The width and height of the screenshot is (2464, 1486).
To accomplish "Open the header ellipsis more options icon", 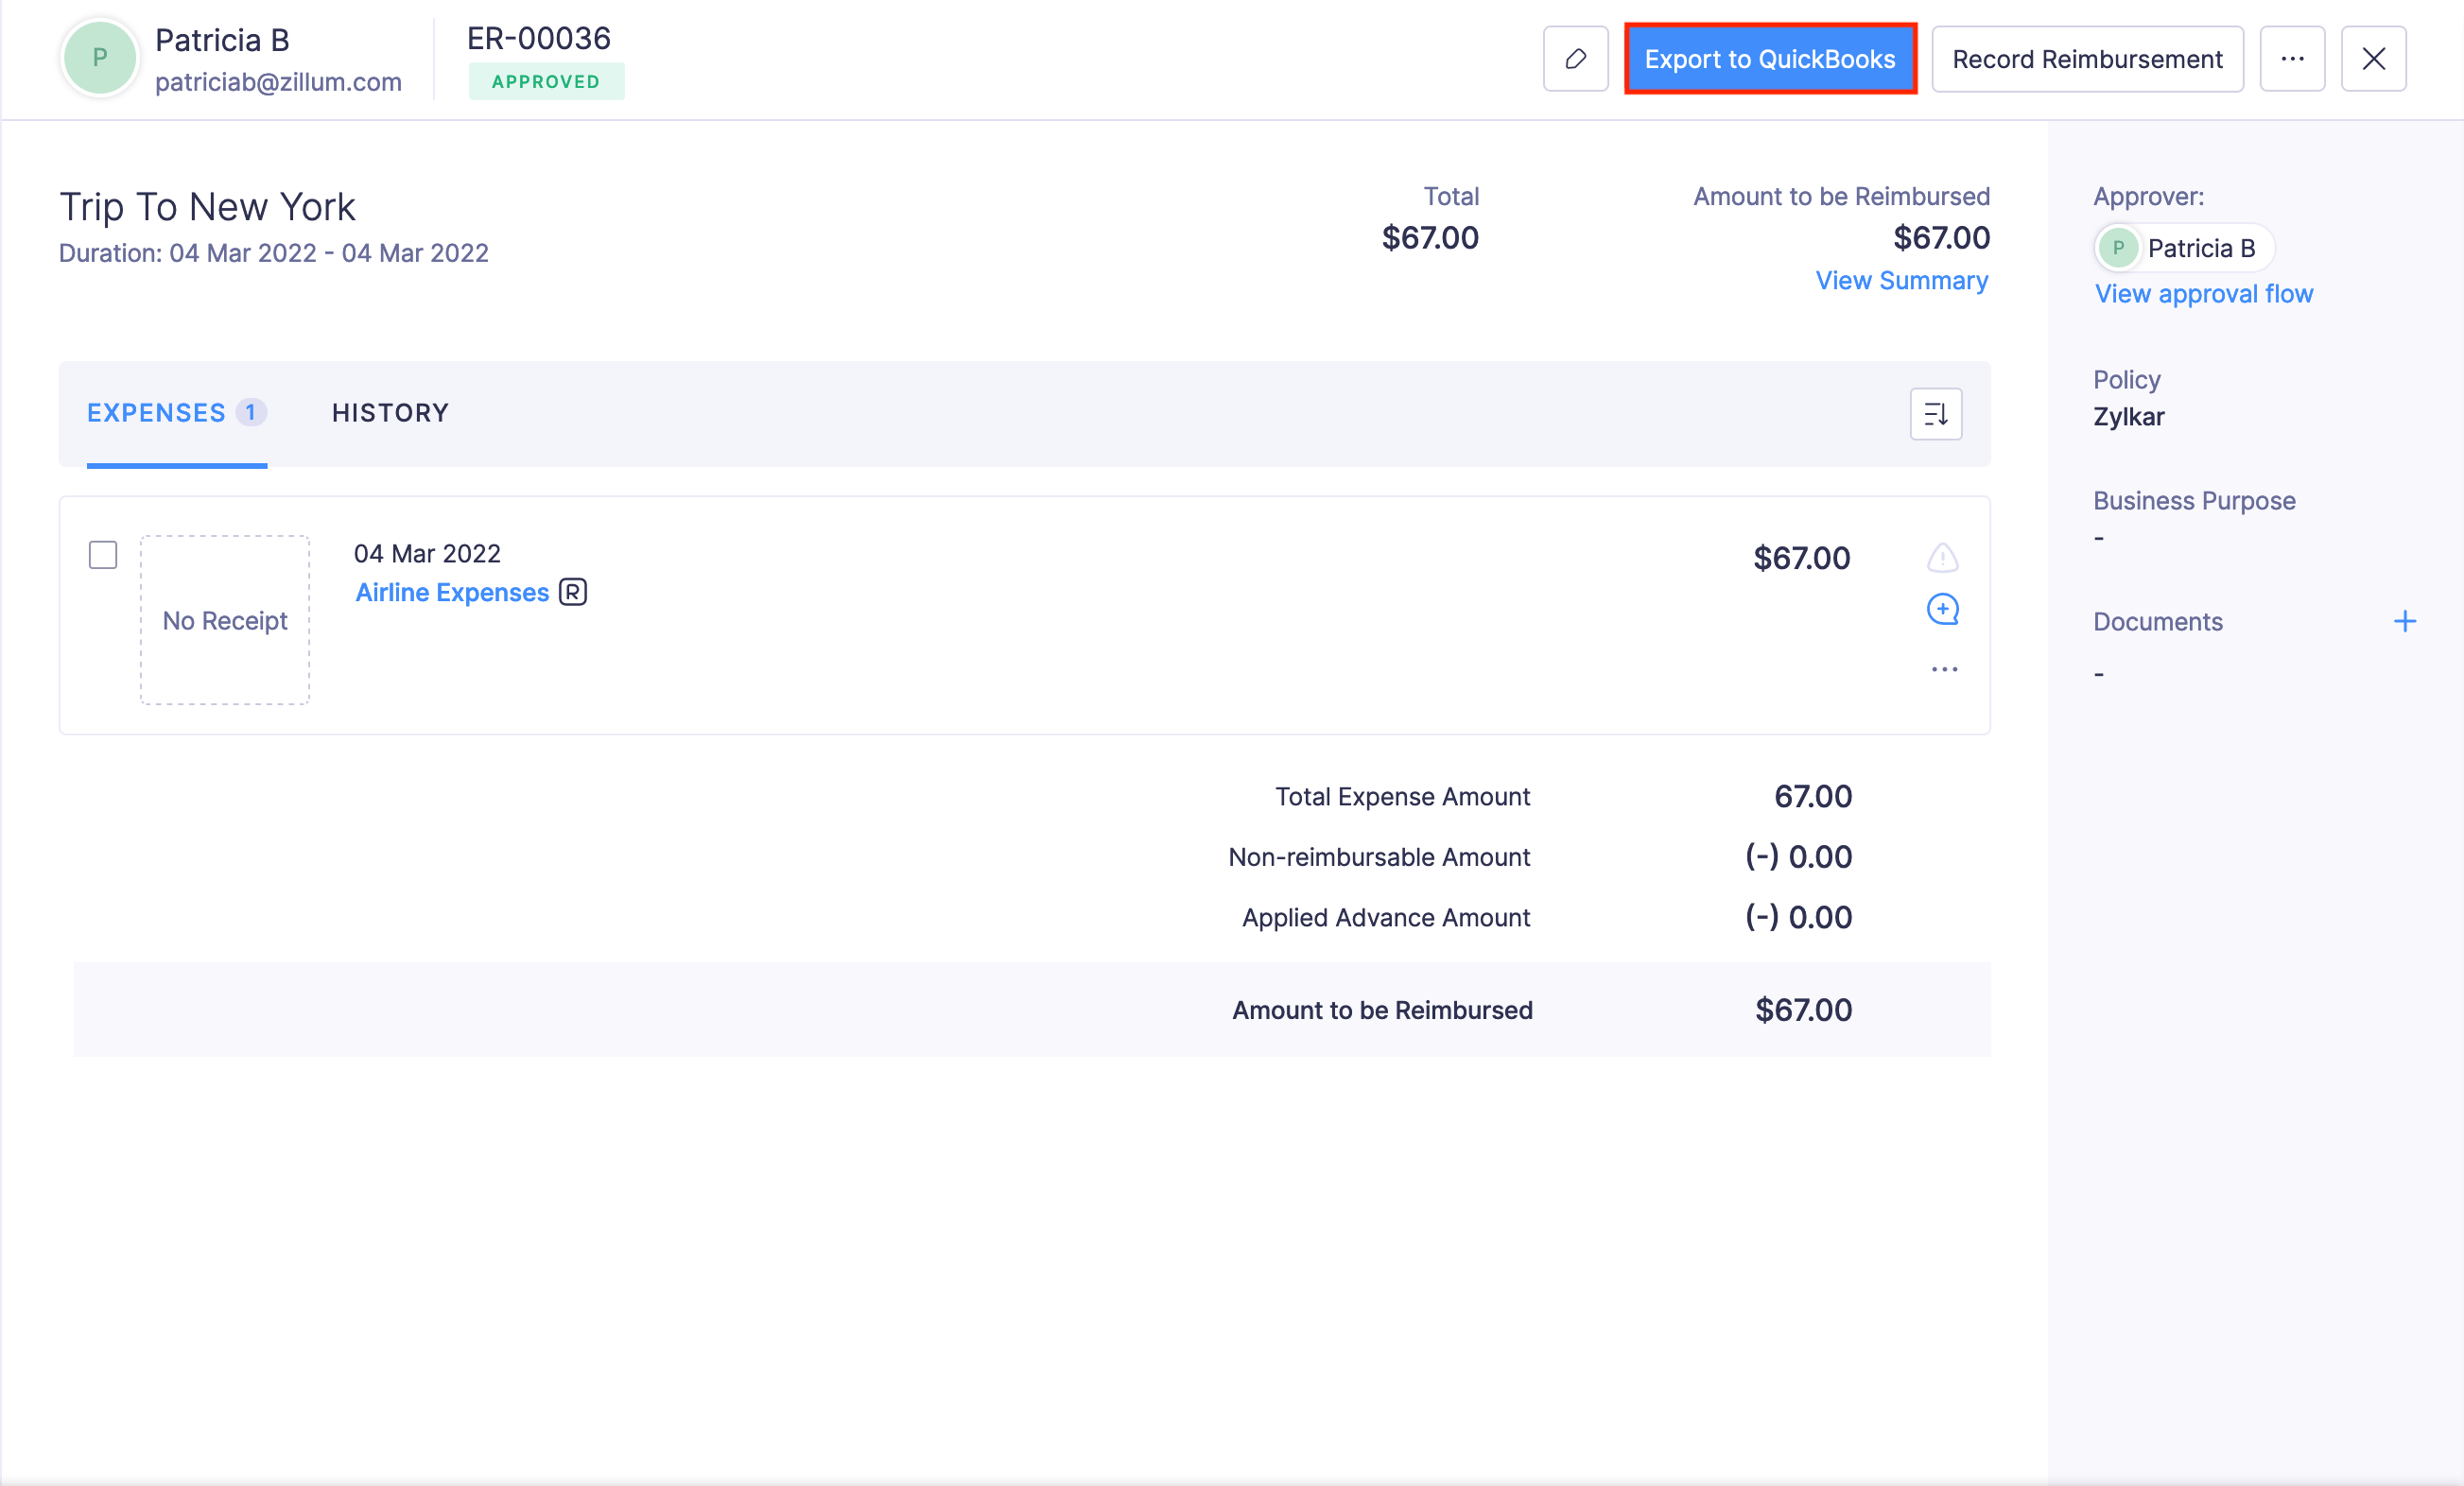I will (x=2293, y=59).
